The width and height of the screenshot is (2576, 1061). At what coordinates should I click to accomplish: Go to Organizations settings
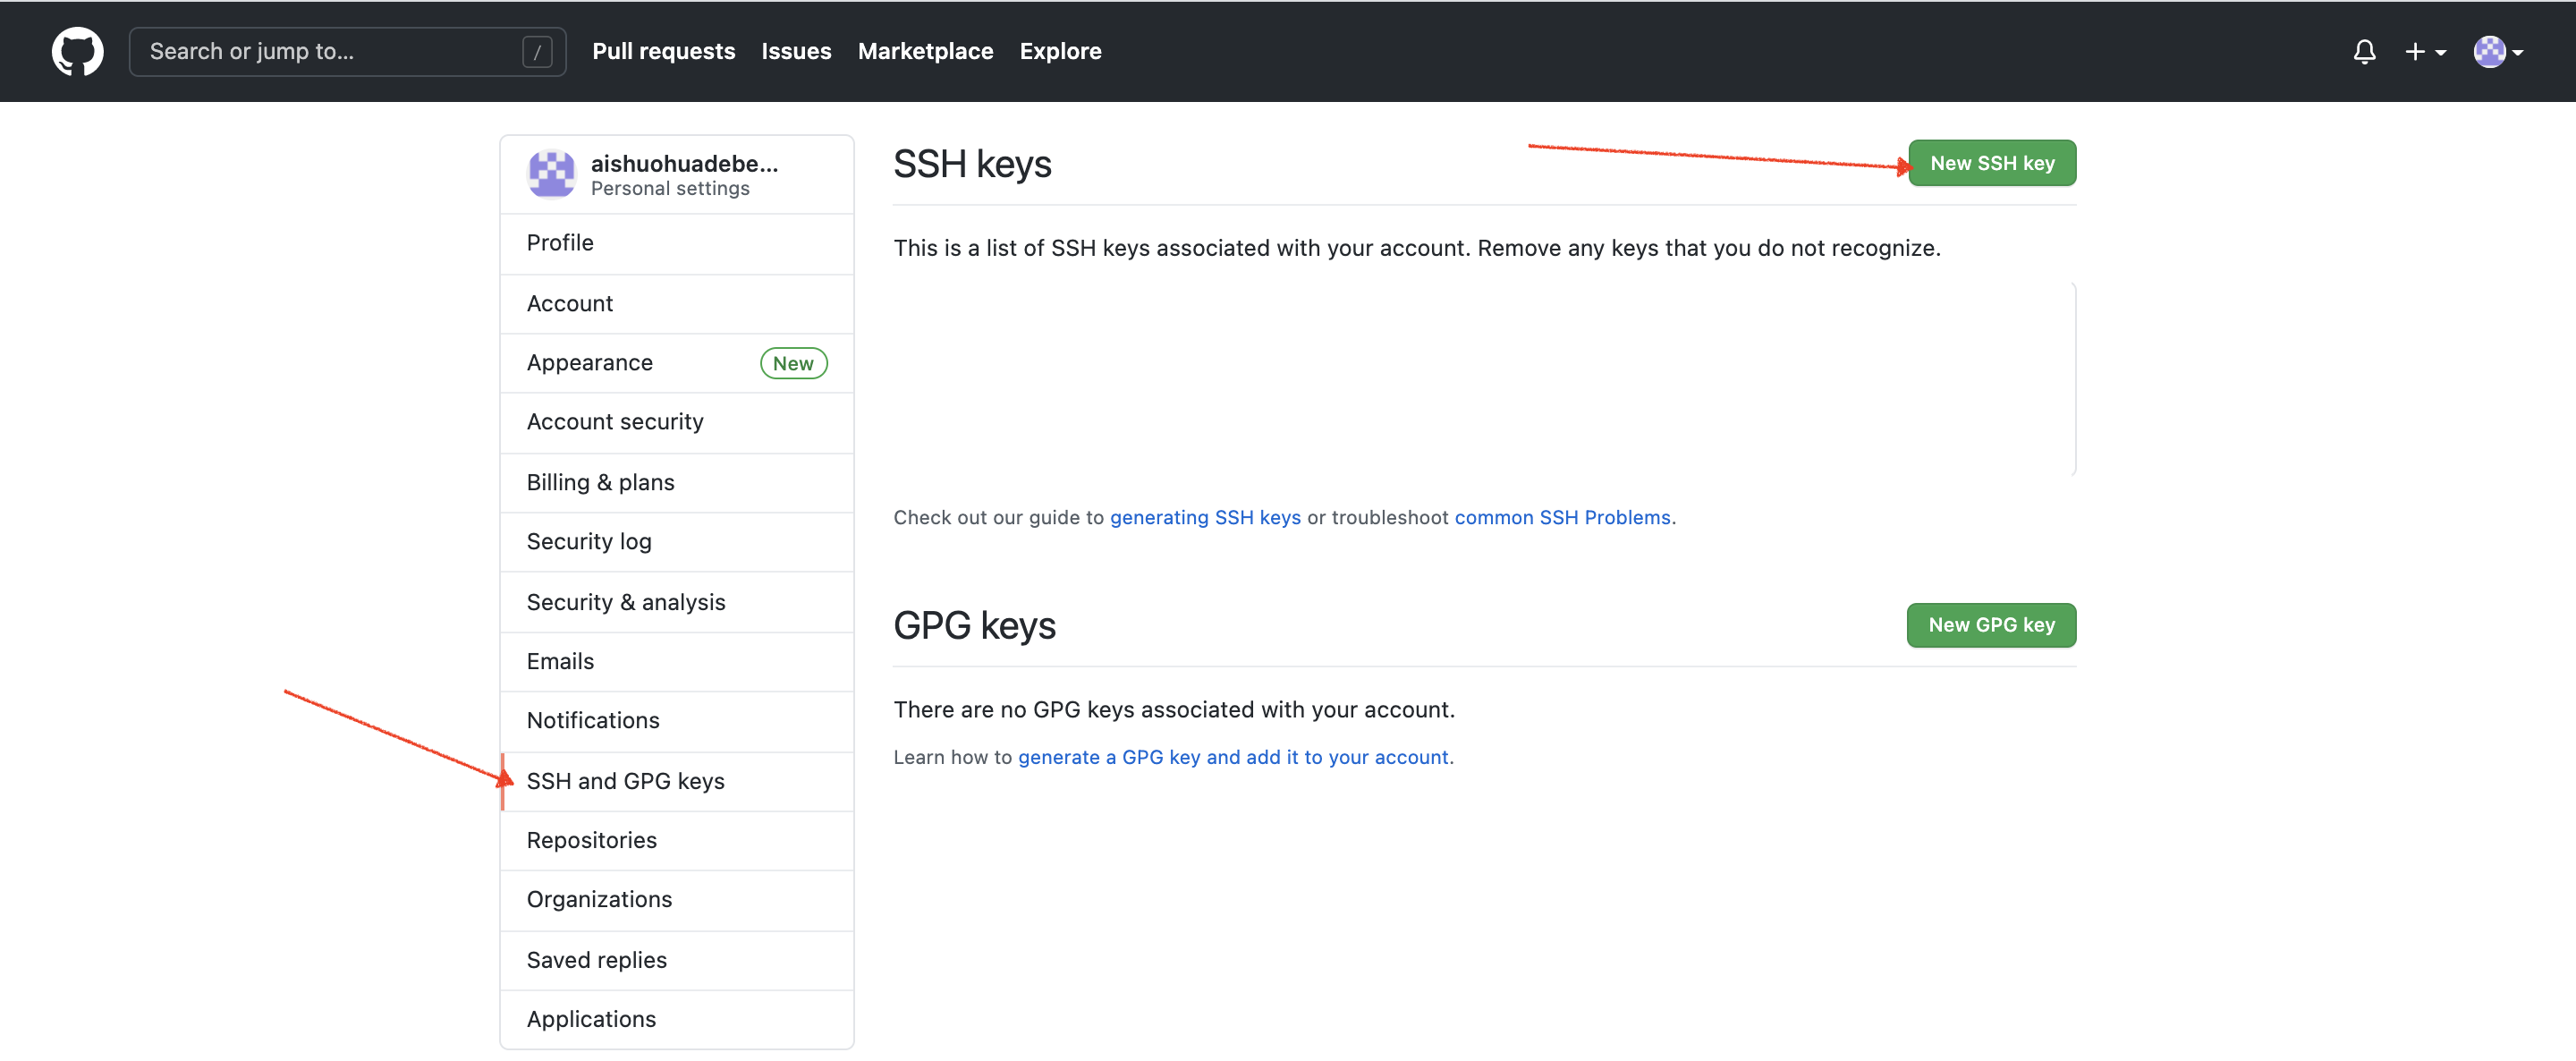[677, 899]
